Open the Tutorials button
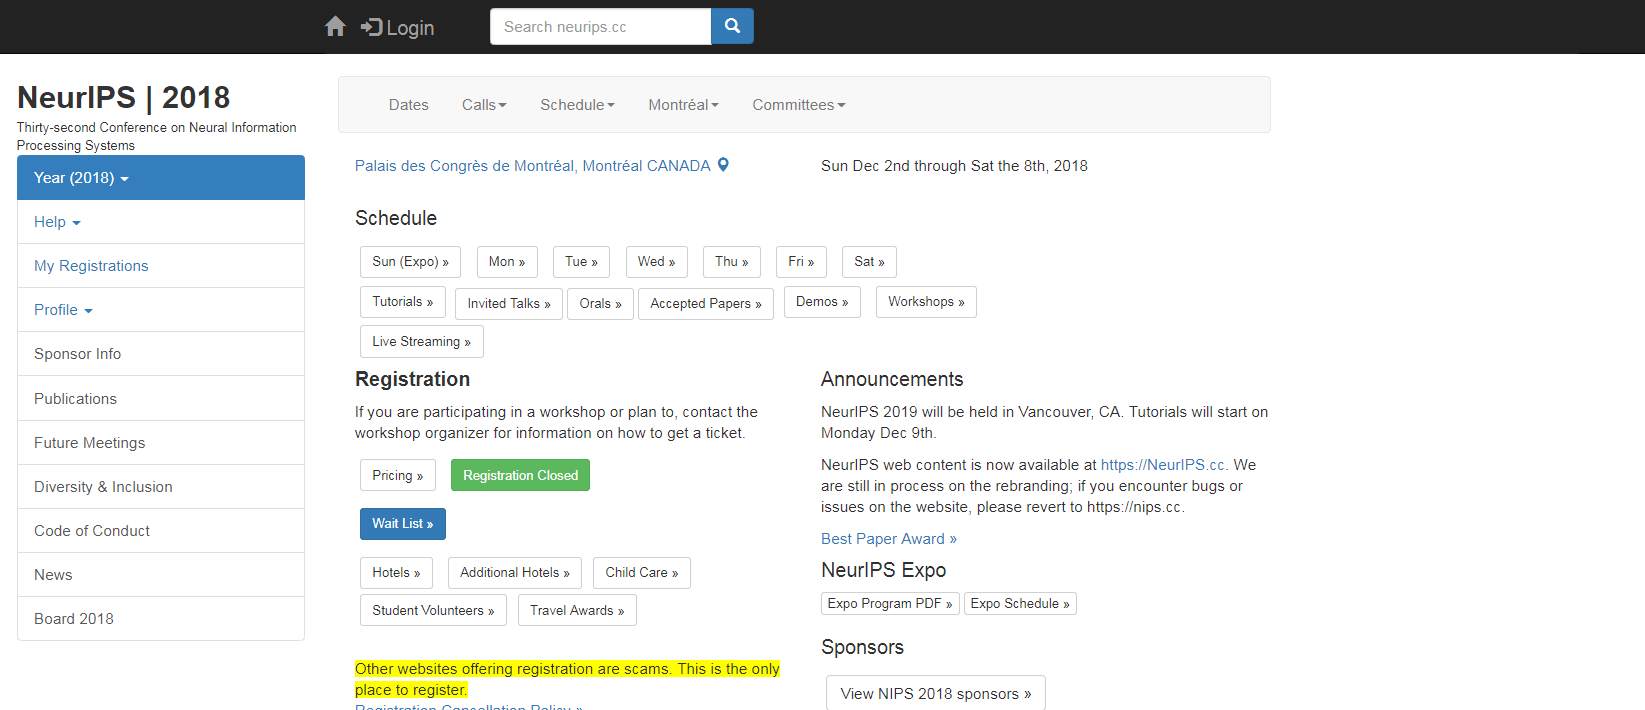The width and height of the screenshot is (1645, 710). coord(403,302)
